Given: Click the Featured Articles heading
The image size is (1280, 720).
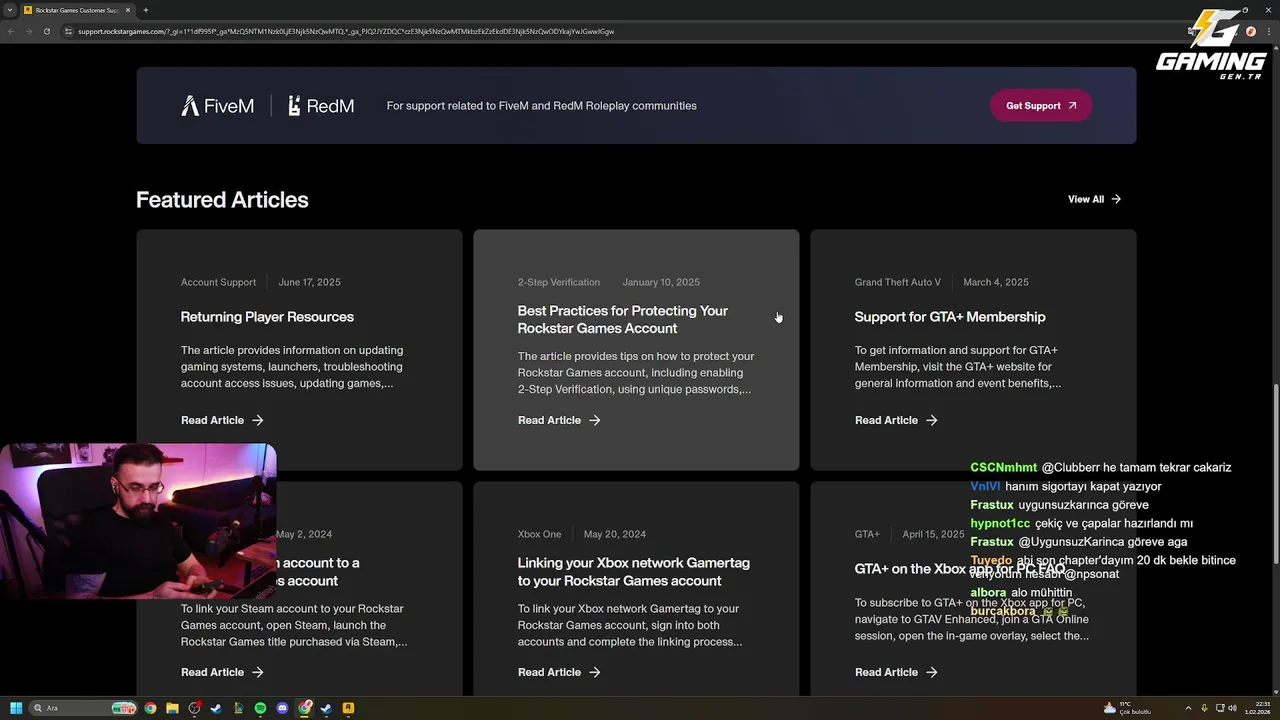Looking at the screenshot, I should 222,200.
